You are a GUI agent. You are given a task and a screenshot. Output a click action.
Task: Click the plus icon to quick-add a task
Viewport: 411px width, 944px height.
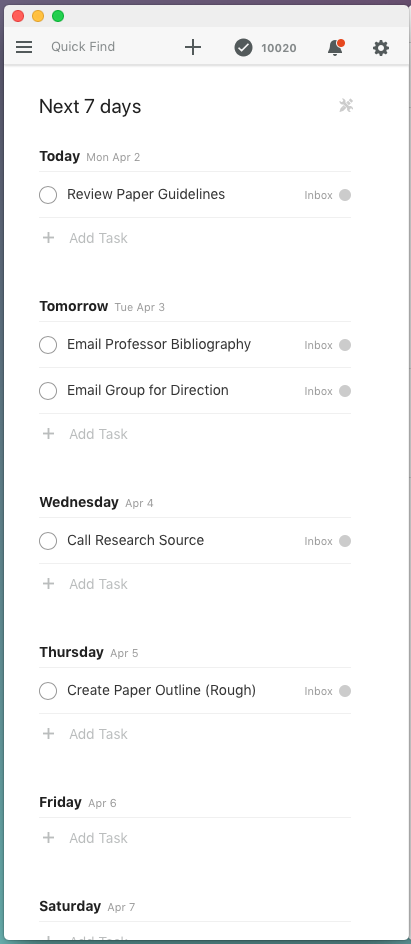(x=193, y=47)
